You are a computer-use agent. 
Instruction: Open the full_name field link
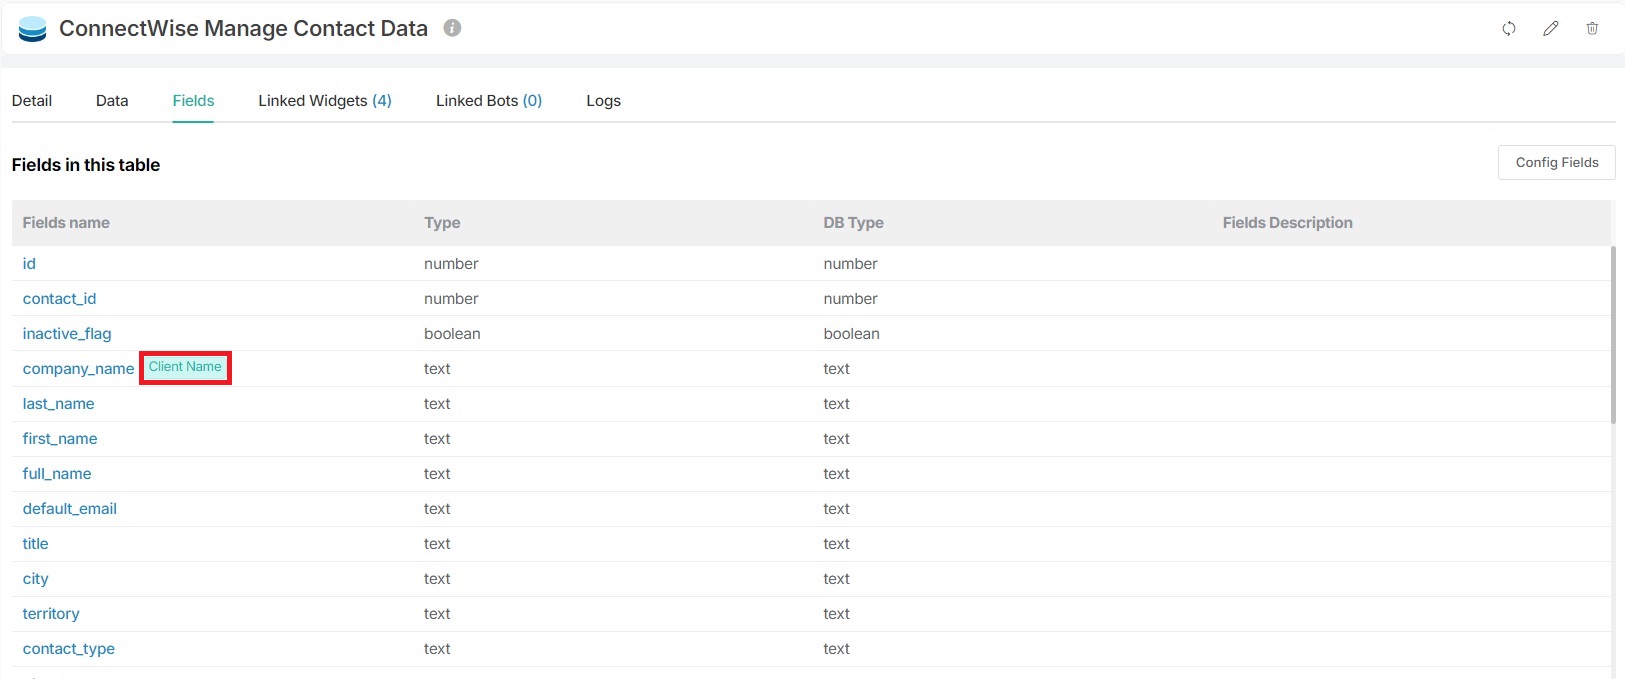coord(57,473)
